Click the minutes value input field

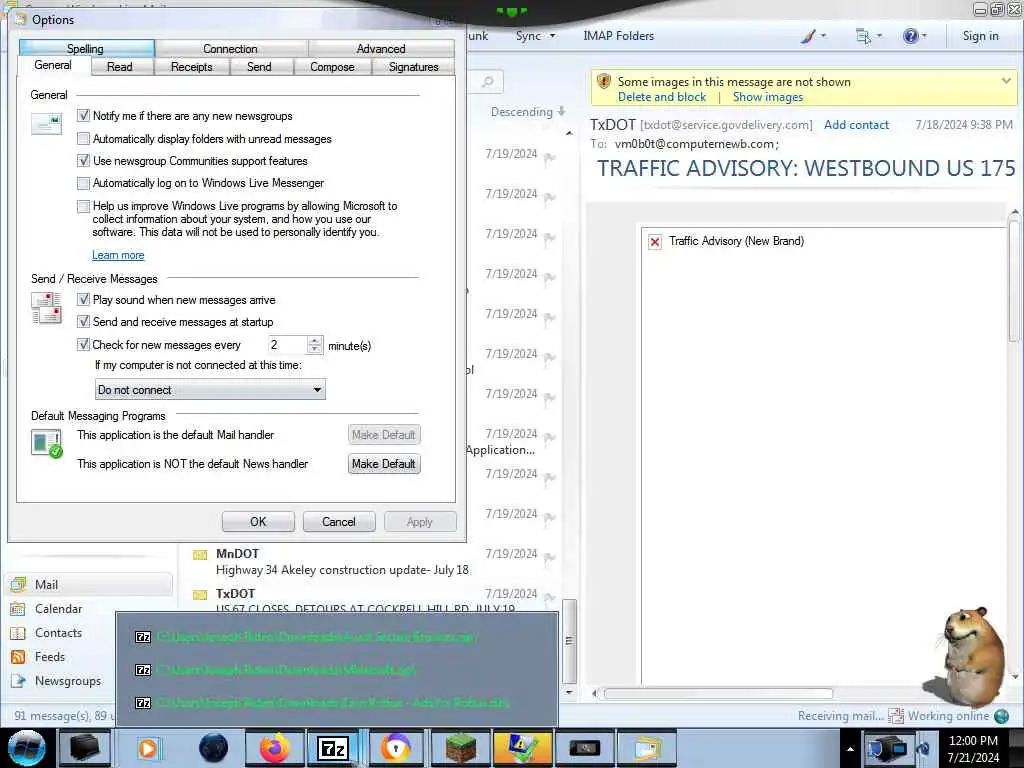tap(287, 345)
